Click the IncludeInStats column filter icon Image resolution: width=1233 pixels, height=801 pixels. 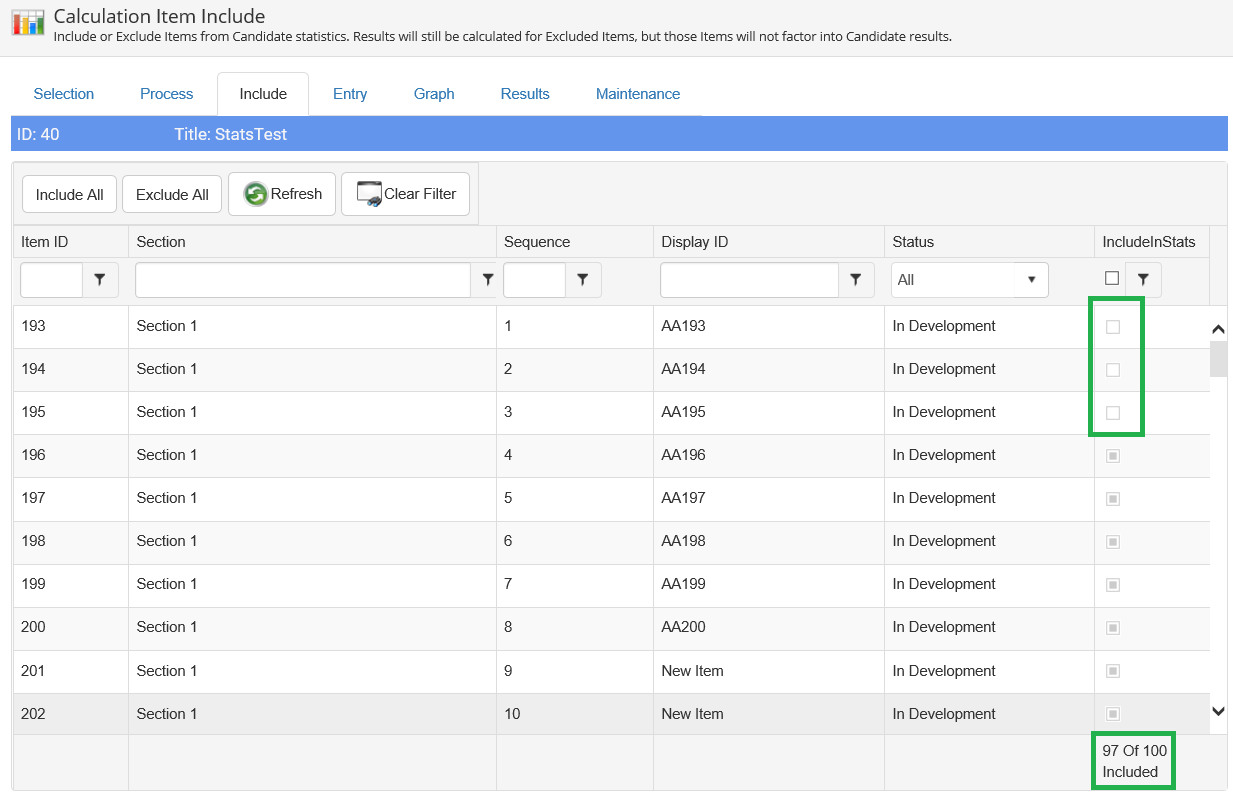click(1143, 280)
